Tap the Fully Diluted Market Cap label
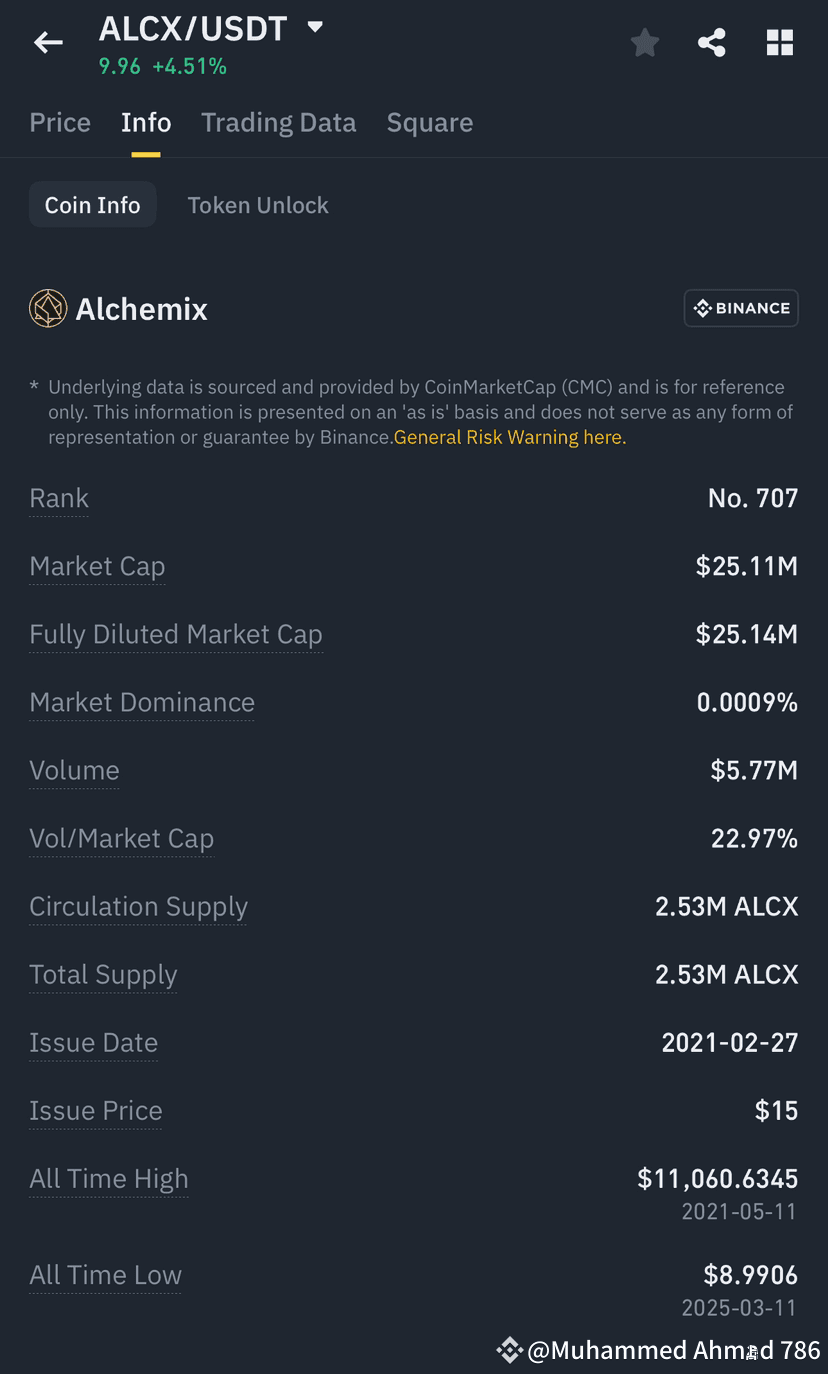Screen dimensions: 828x1374 pos(176,634)
